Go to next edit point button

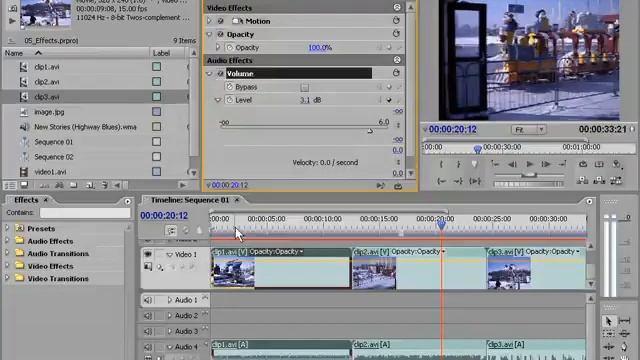coord(562,164)
